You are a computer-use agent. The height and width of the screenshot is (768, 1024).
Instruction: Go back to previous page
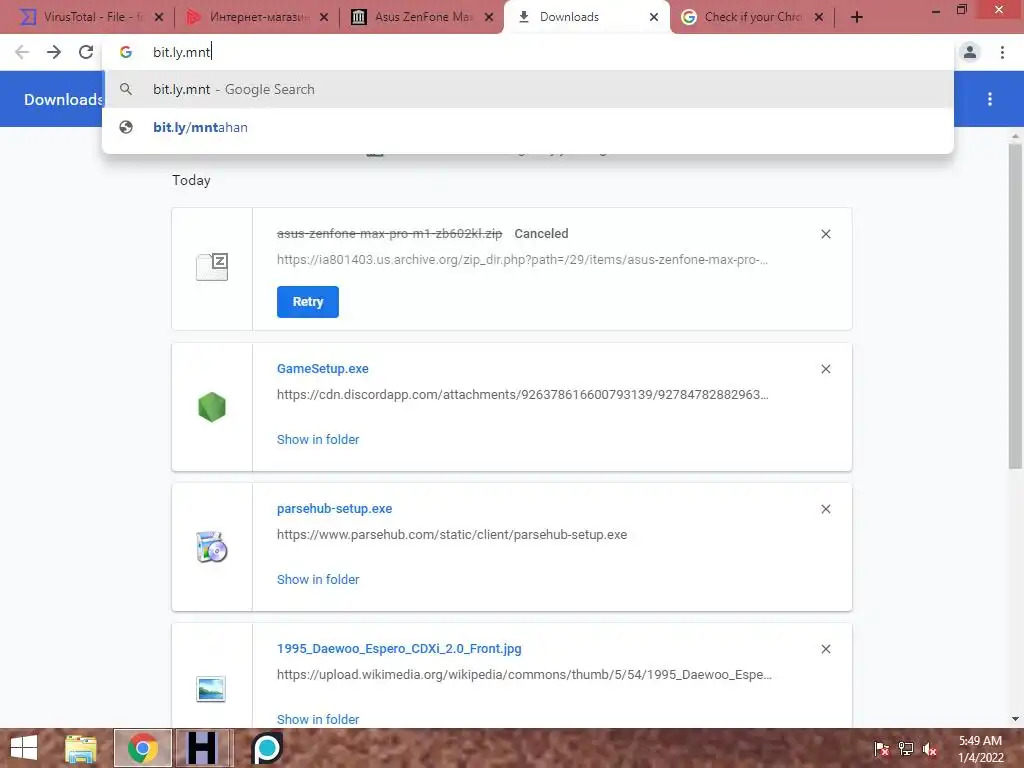click(x=22, y=52)
